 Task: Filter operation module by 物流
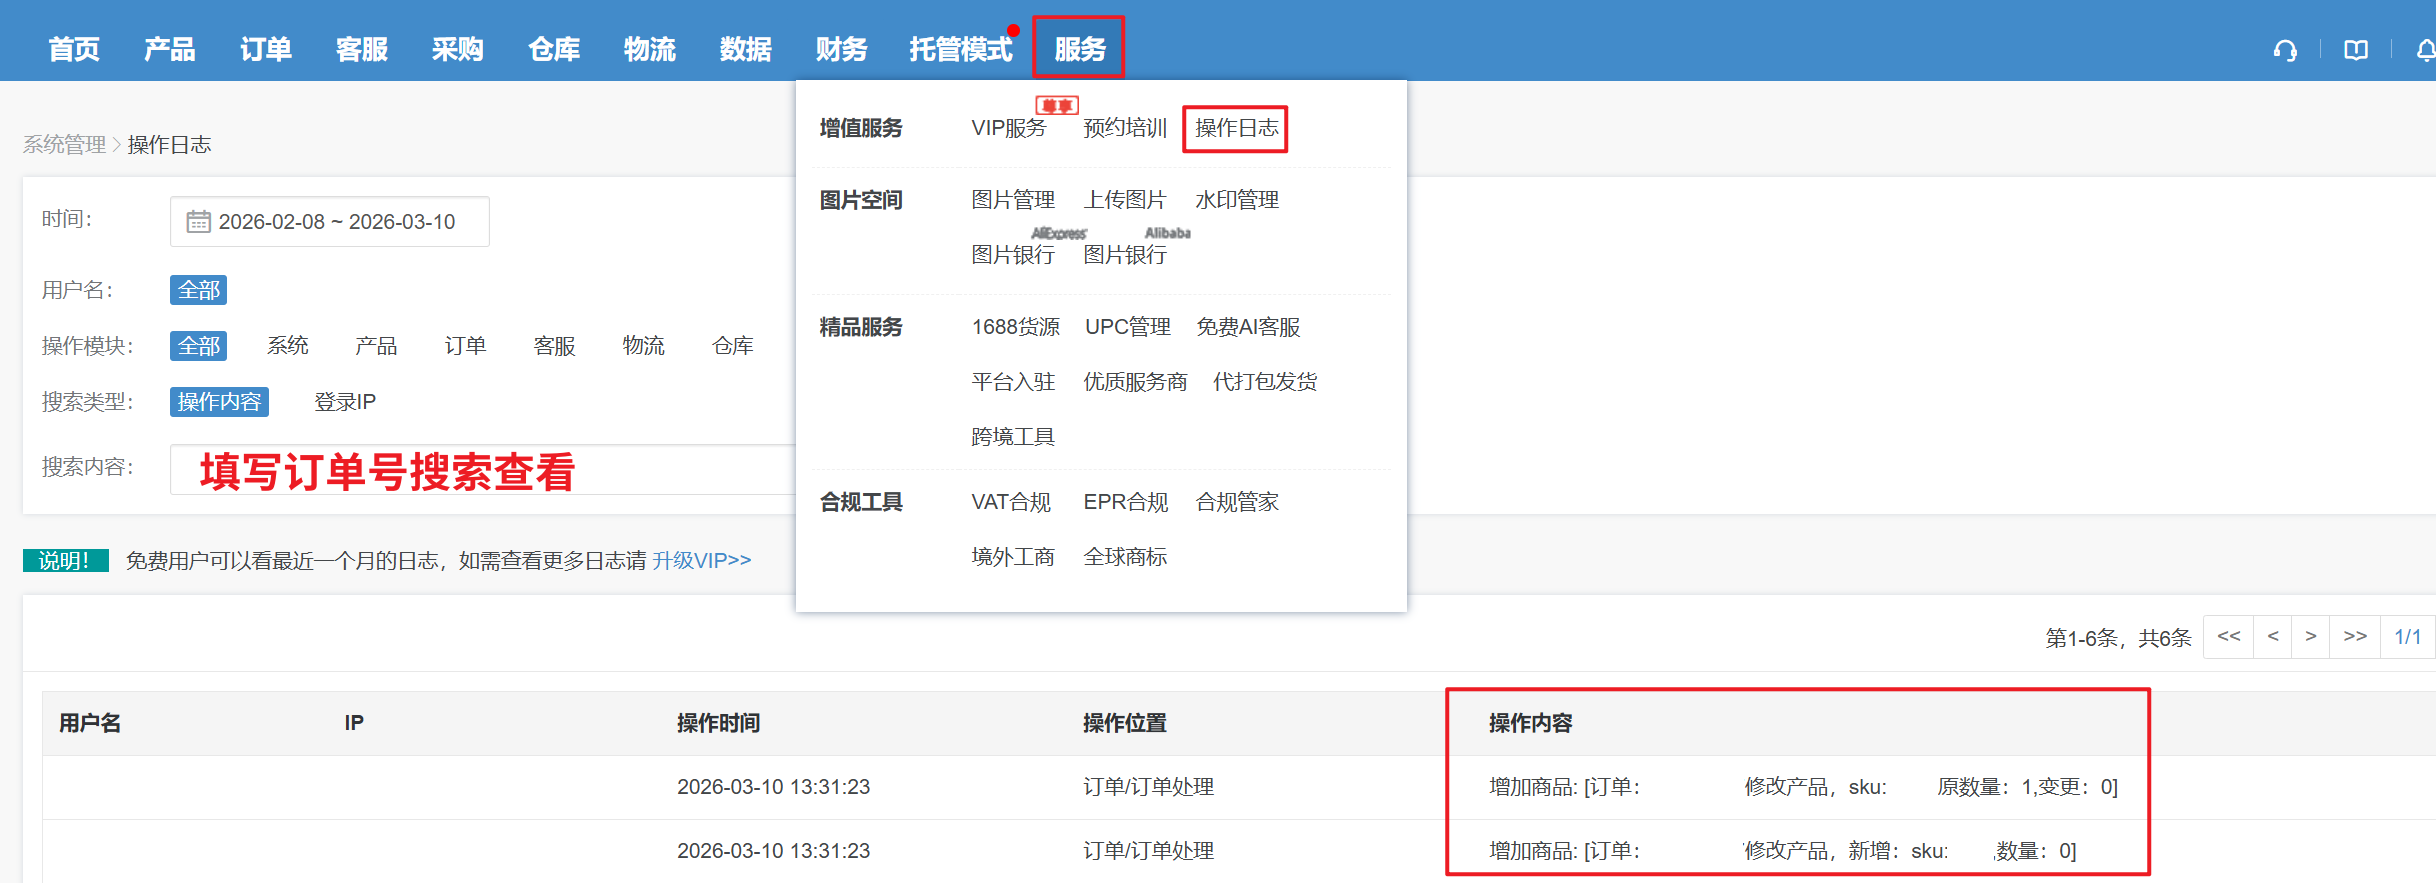[x=643, y=346]
